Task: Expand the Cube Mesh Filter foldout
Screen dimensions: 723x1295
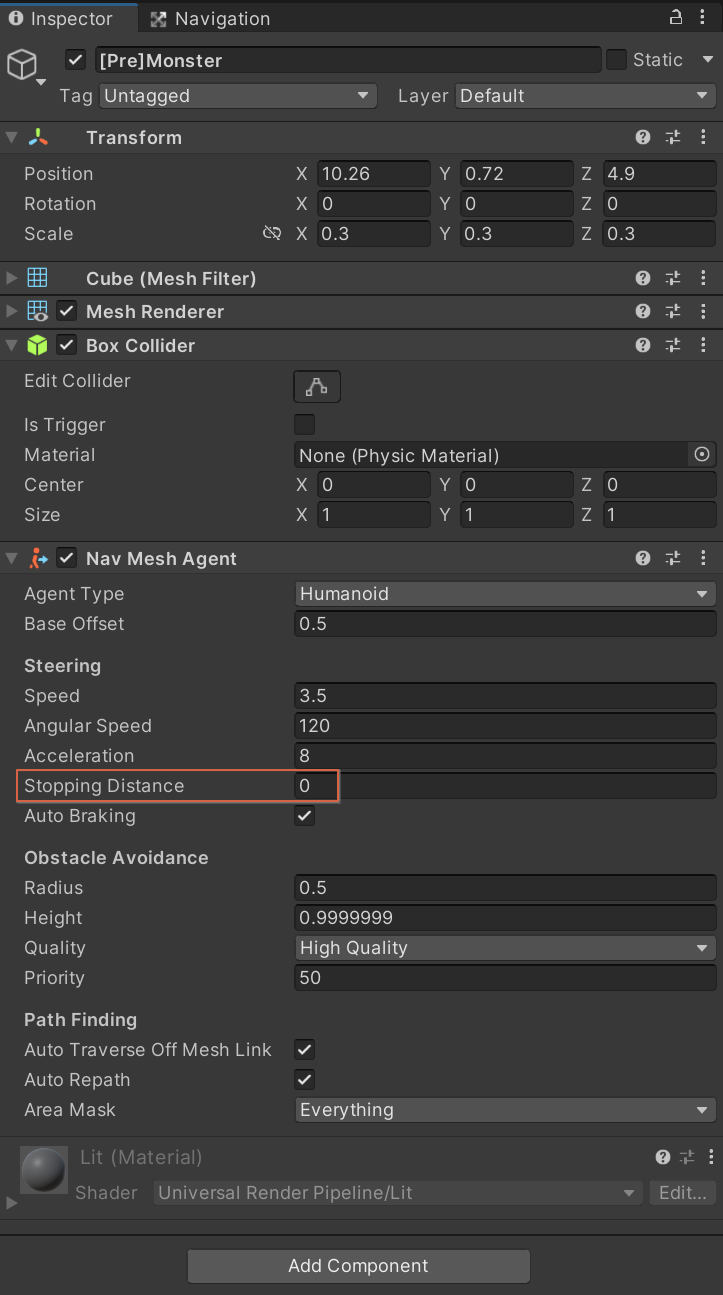Action: pyautogui.click(x=12, y=278)
